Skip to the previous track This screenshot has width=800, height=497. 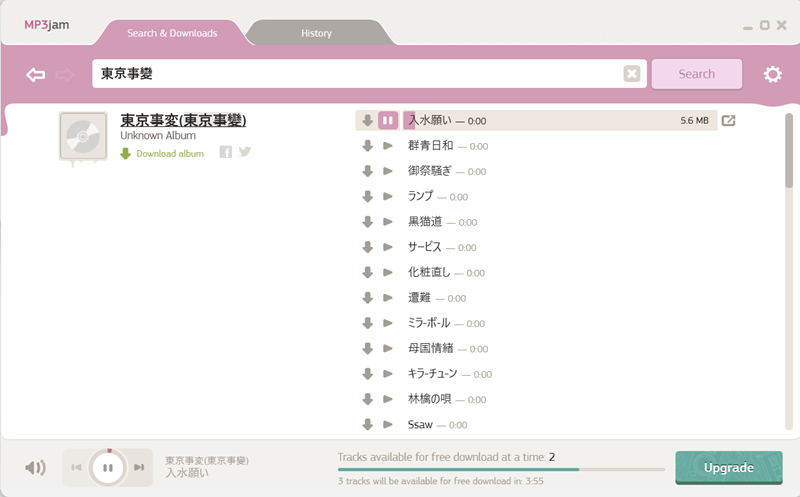pos(76,467)
